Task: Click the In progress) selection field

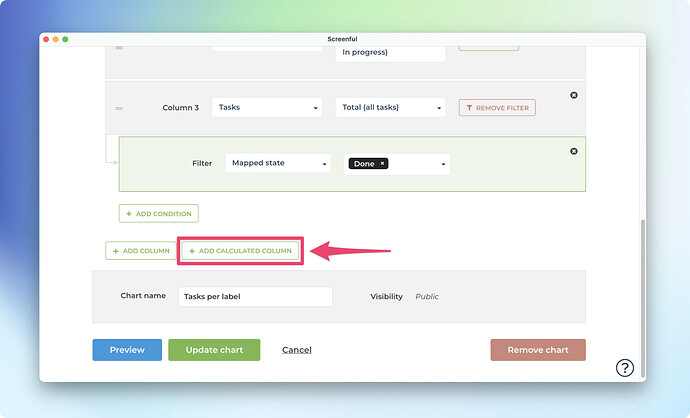Action: pos(390,52)
